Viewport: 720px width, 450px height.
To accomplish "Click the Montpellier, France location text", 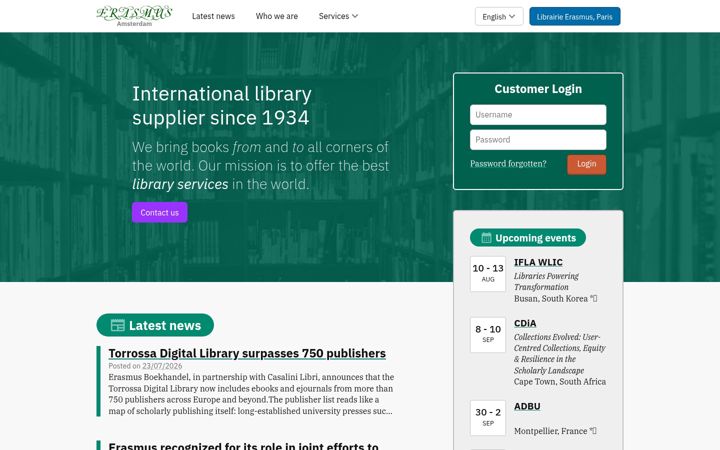I will [550, 431].
